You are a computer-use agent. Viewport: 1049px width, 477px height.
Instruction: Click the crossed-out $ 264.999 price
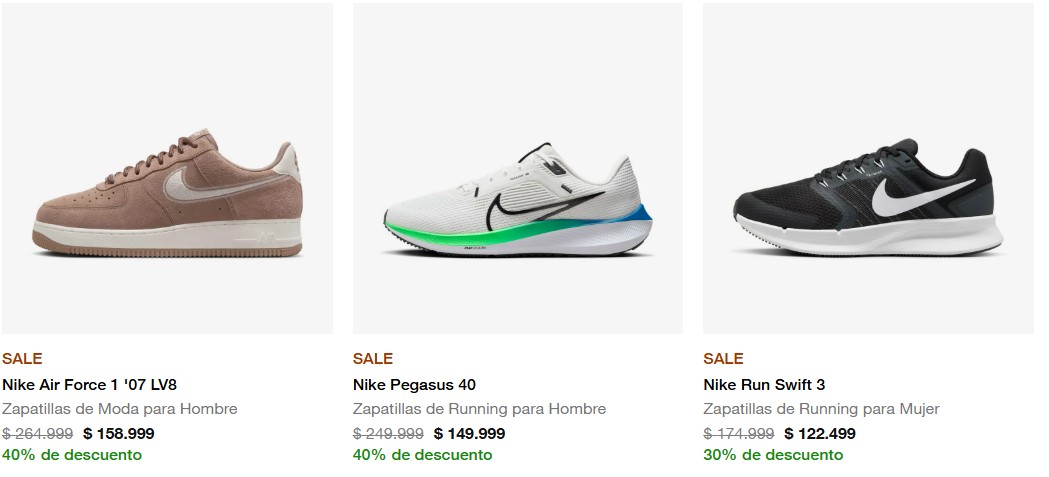pyautogui.click(x=38, y=433)
